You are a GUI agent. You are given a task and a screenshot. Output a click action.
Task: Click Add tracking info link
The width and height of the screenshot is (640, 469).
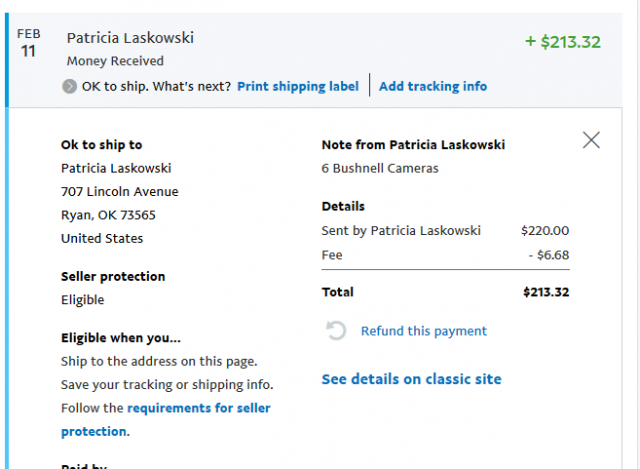433,87
